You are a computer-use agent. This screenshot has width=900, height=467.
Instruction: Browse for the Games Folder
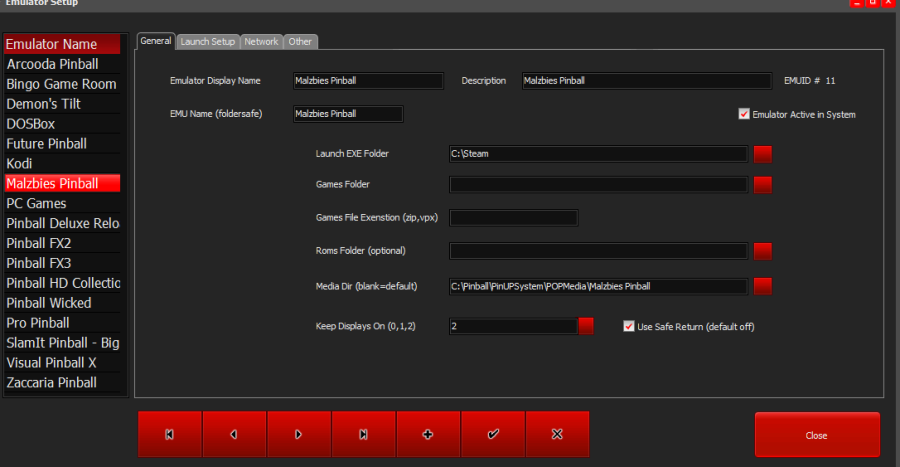[x=763, y=185]
